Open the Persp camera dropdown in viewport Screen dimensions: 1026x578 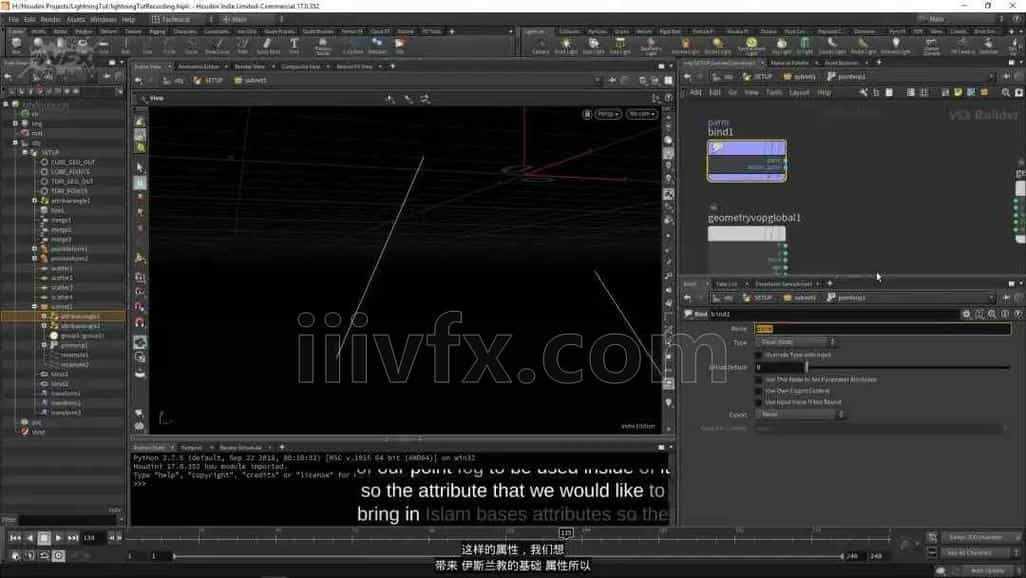(608, 114)
